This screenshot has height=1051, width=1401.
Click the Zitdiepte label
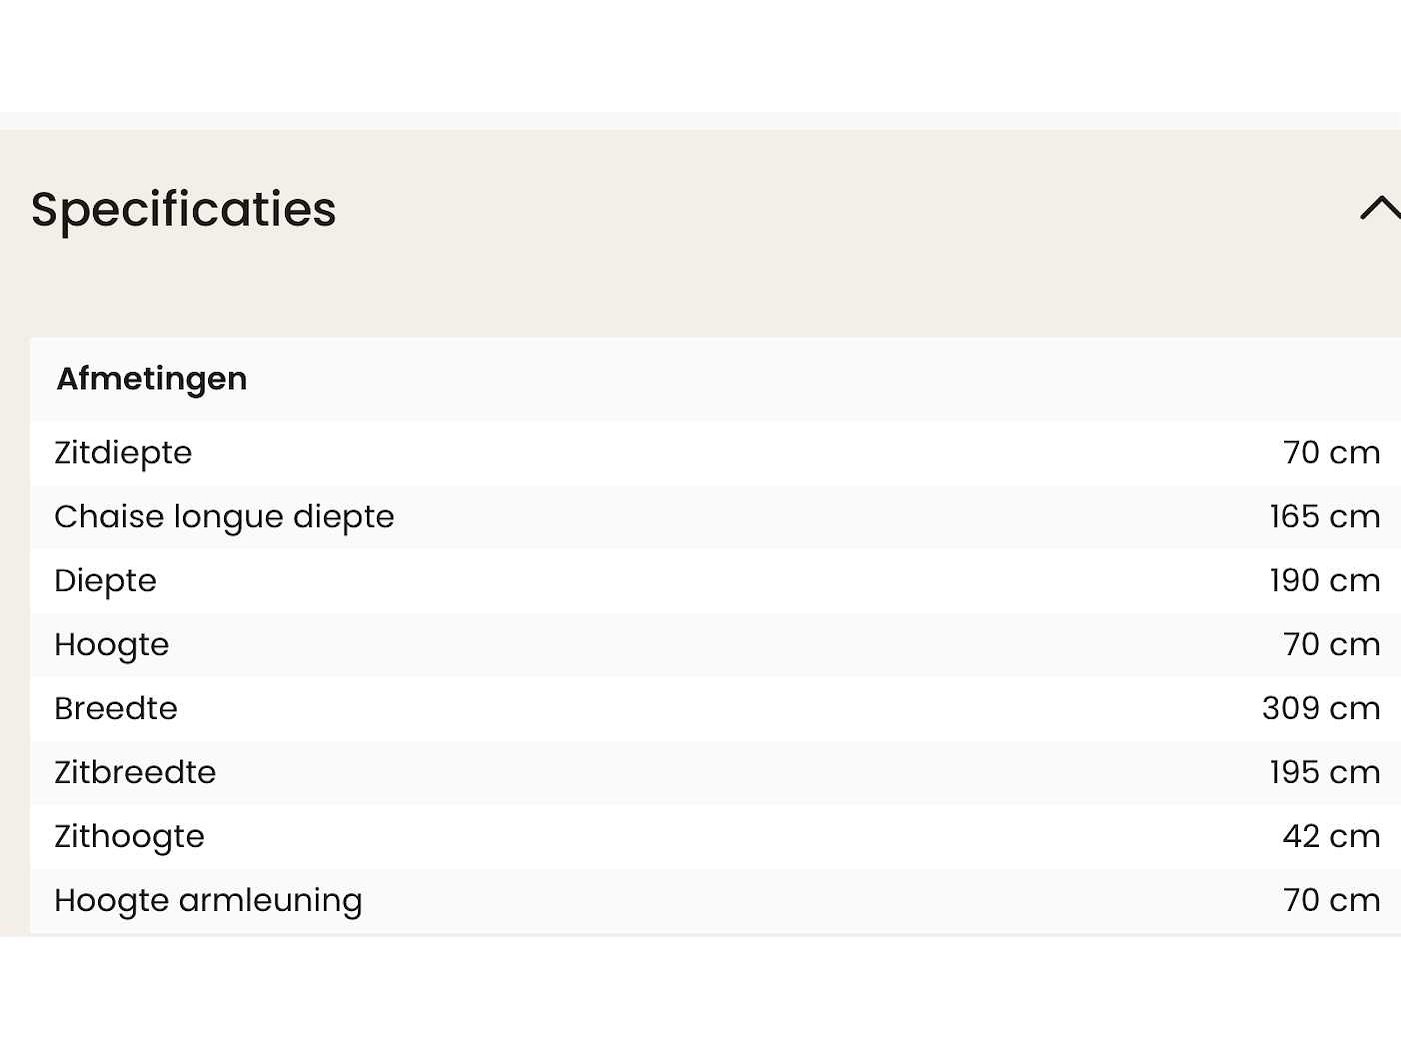[x=123, y=453]
